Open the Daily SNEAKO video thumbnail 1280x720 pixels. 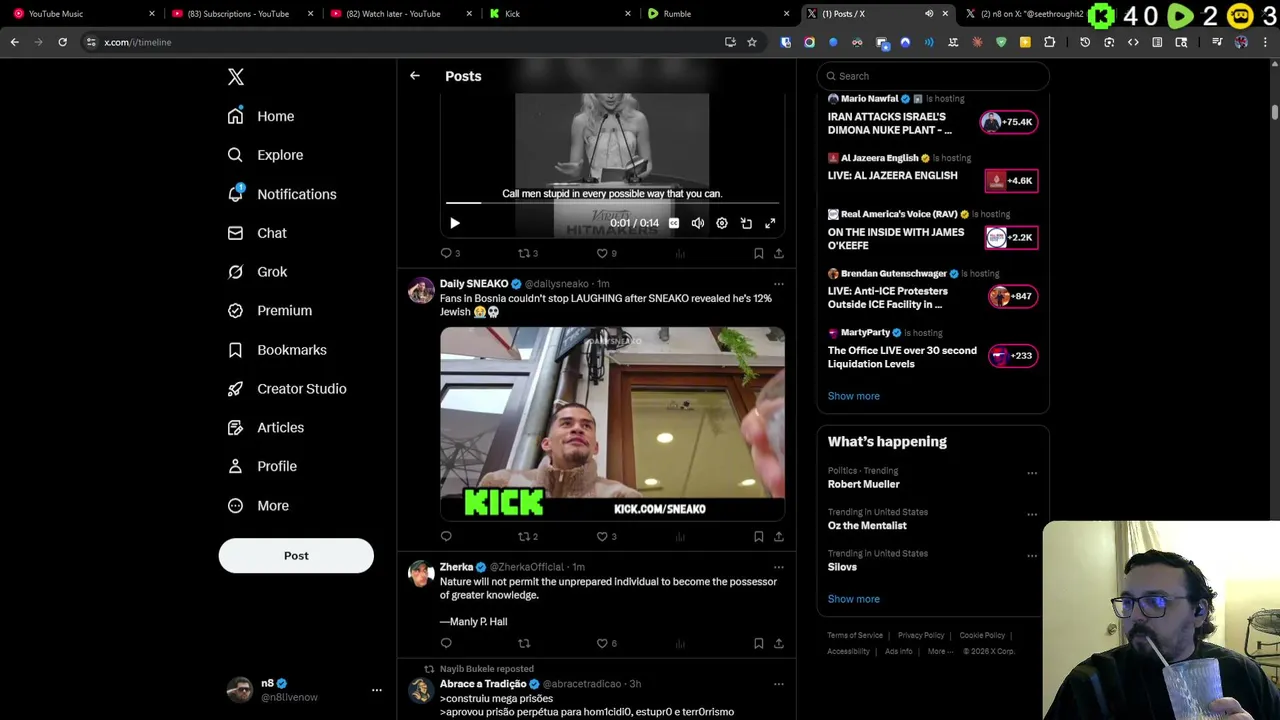tap(612, 424)
